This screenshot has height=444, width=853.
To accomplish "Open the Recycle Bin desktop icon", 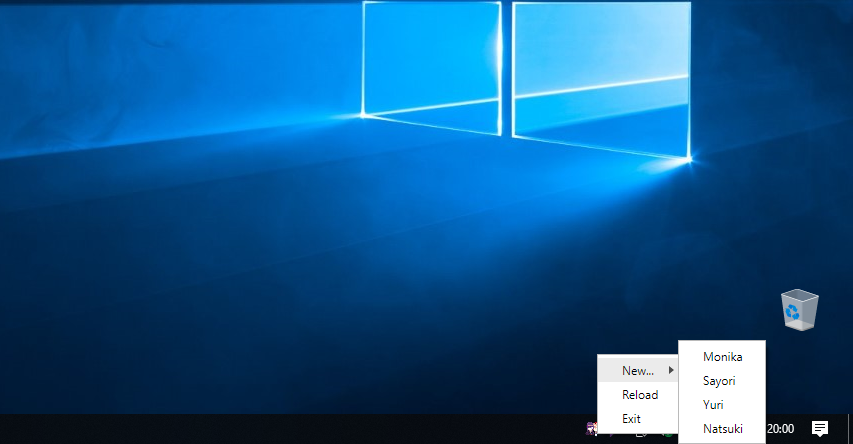I will [799, 310].
